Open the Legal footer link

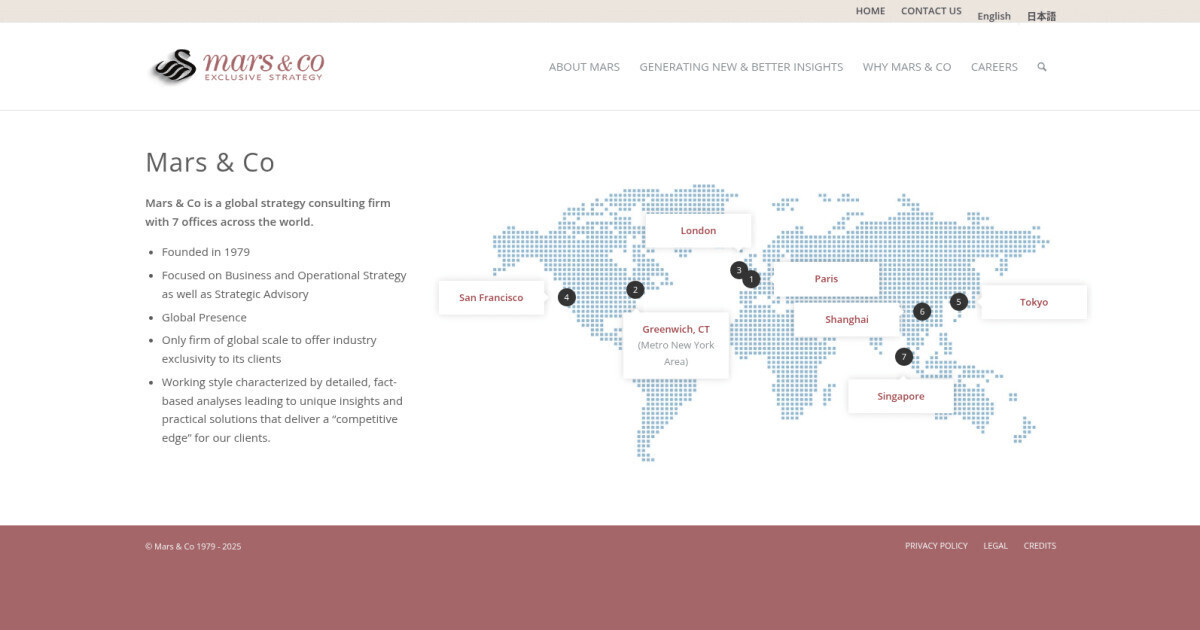[995, 546]
